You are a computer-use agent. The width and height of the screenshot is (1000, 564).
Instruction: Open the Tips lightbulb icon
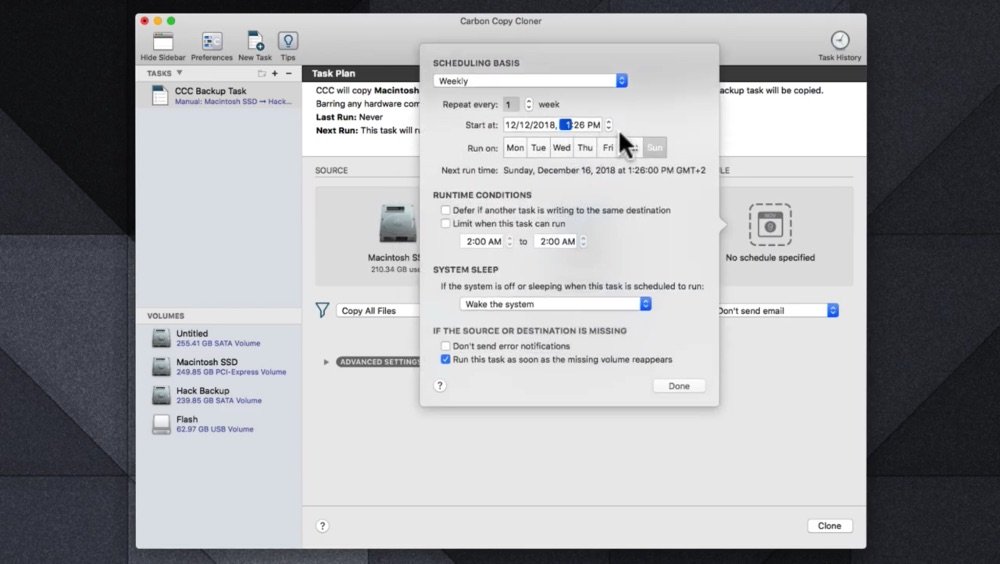[x=288, y=42]
